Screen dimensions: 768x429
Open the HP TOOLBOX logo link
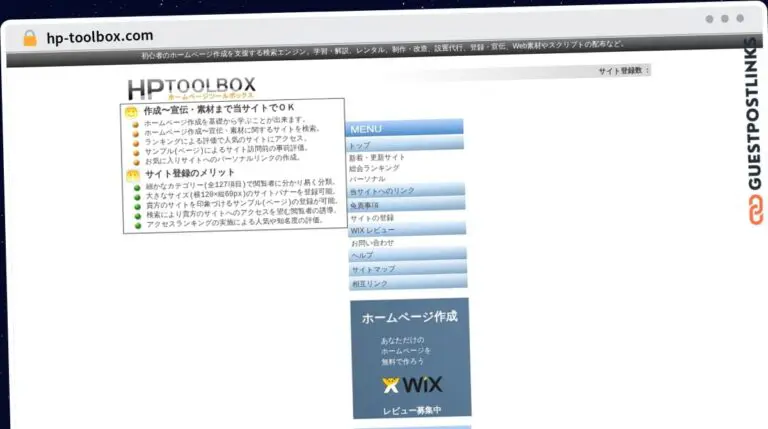(192, 88)
